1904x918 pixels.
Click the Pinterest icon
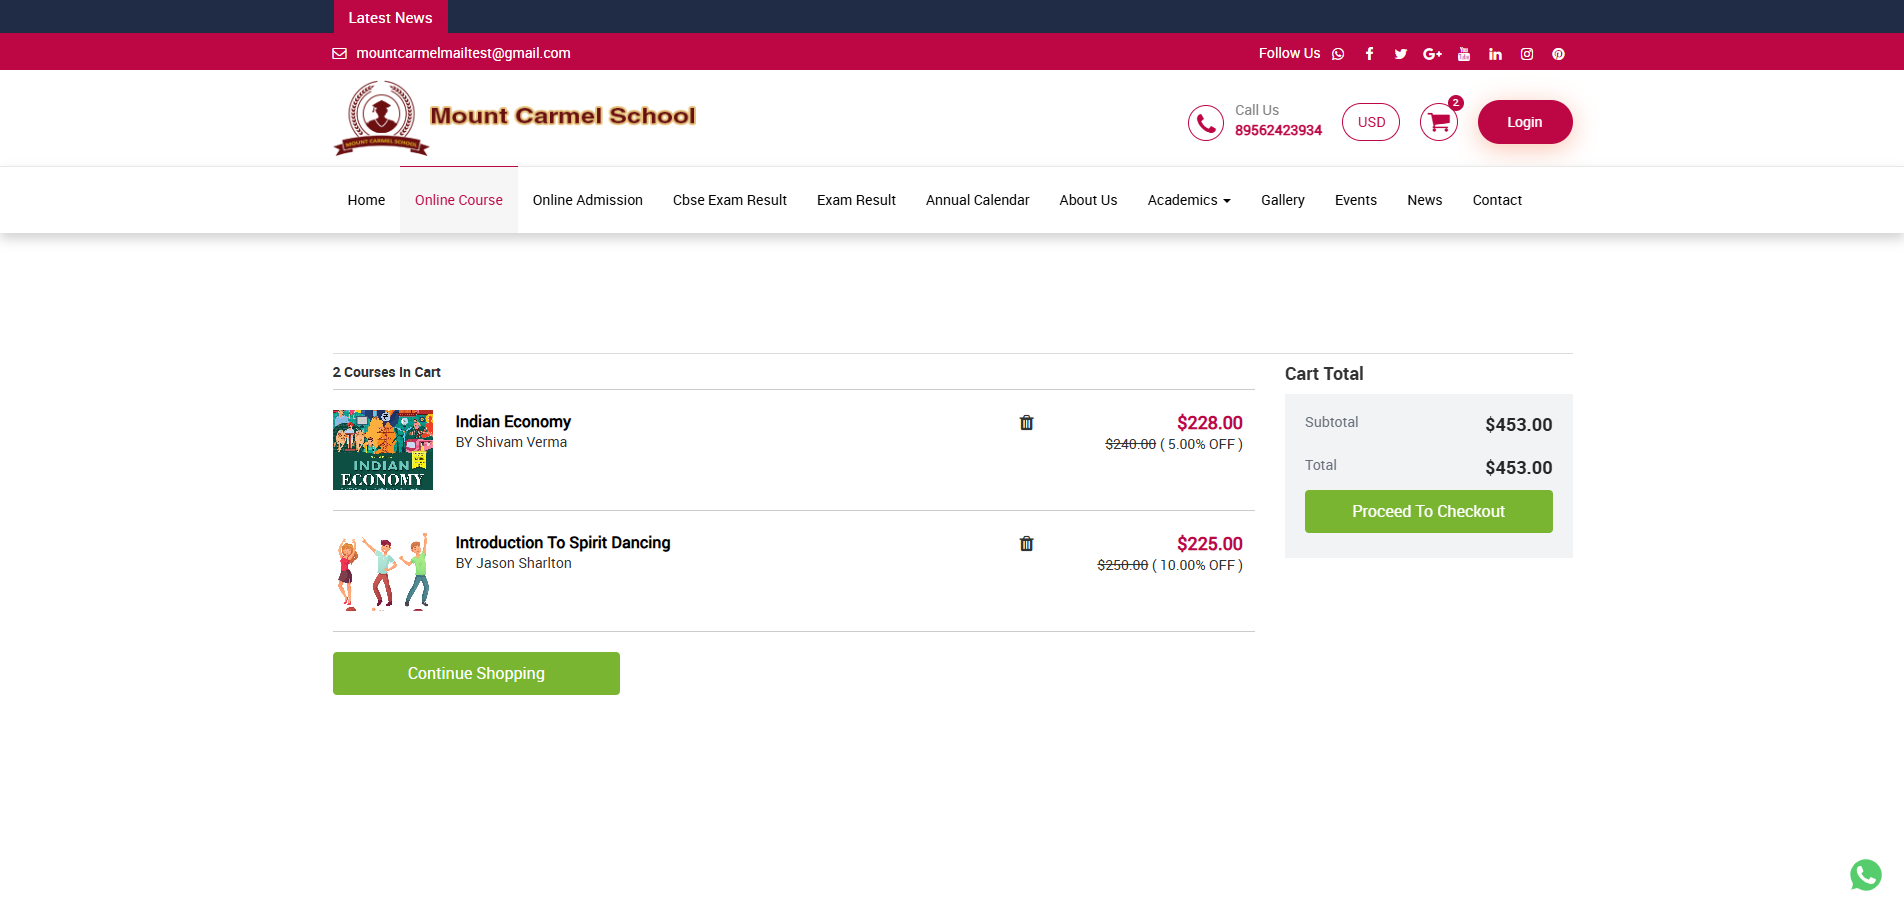coord(1558,54)
